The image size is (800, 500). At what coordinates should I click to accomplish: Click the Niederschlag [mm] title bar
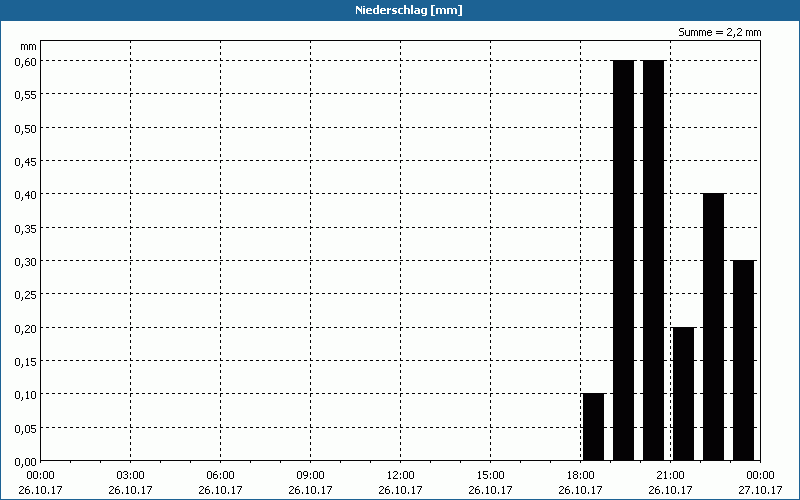click(400, 10)
